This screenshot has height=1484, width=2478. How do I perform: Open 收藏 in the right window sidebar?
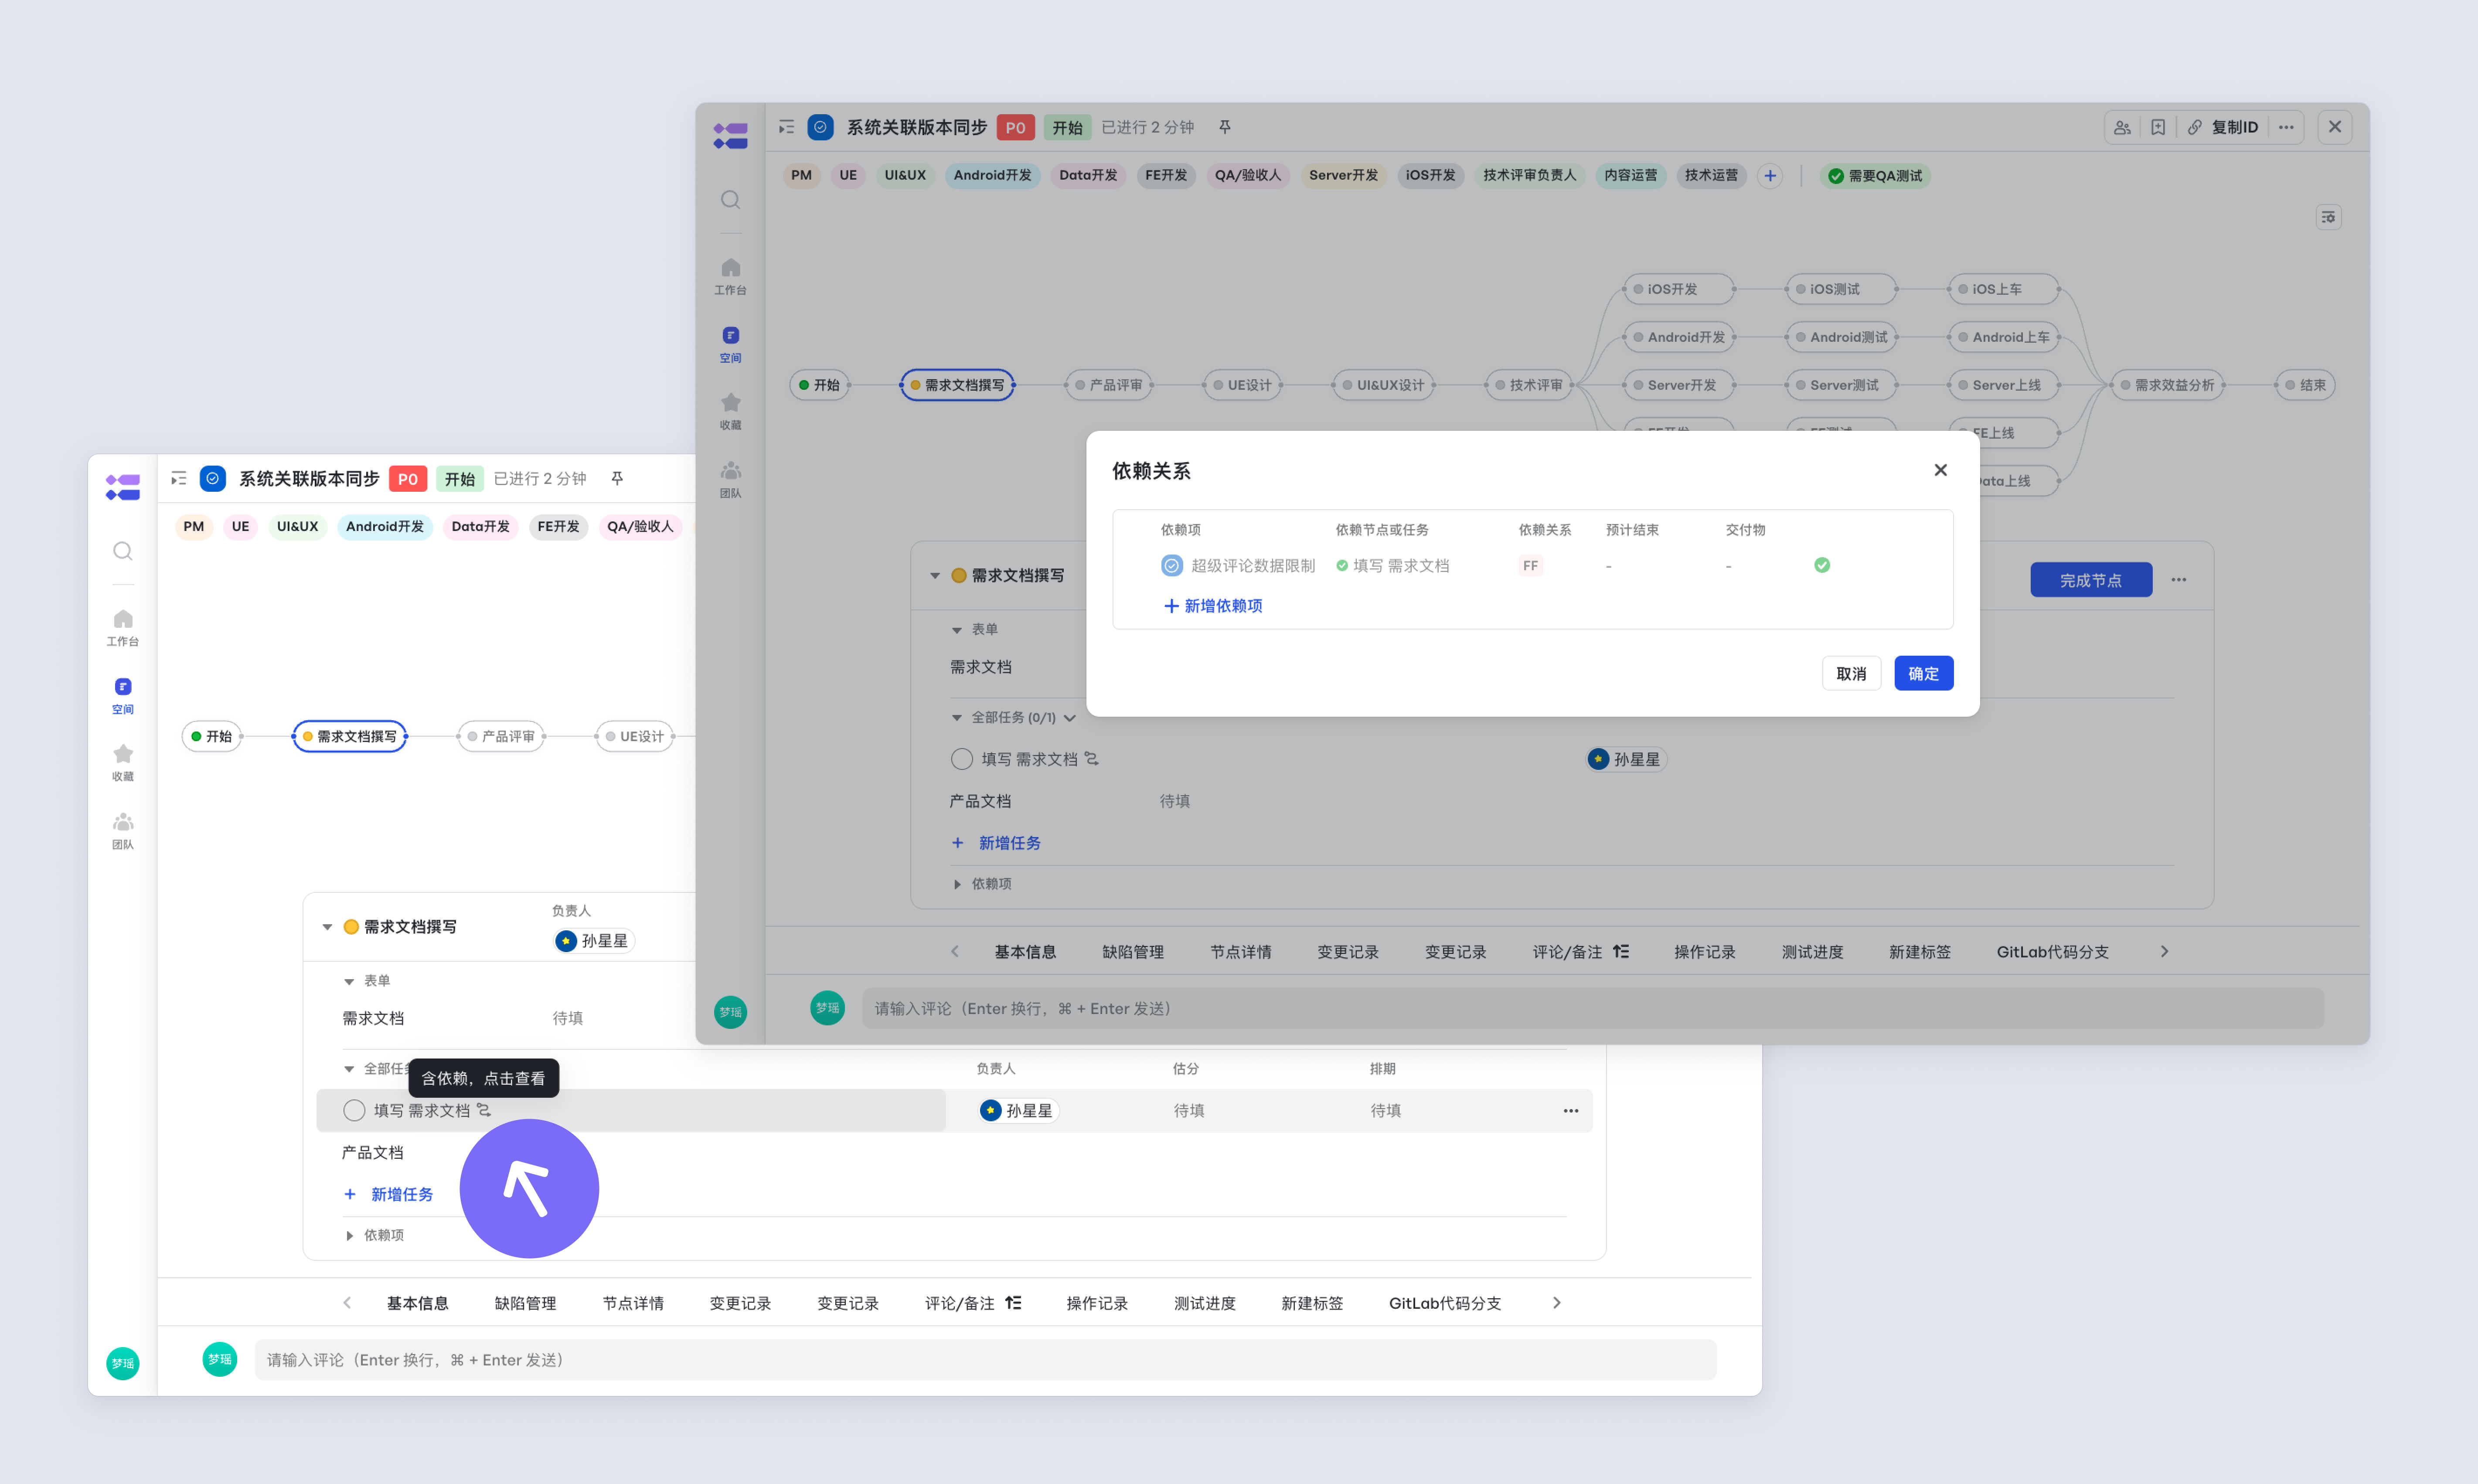[x=731, y=412]
